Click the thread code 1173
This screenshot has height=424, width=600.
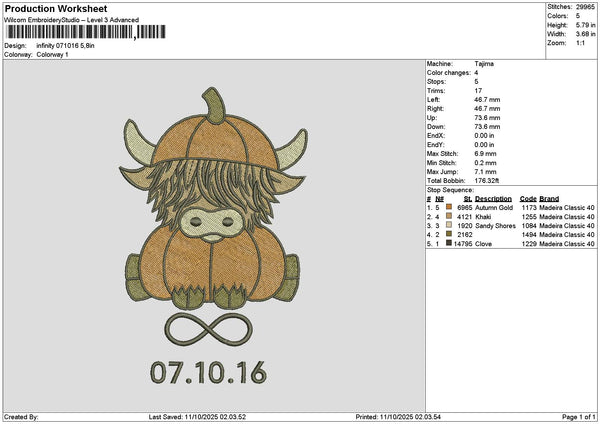coord(529,207)
